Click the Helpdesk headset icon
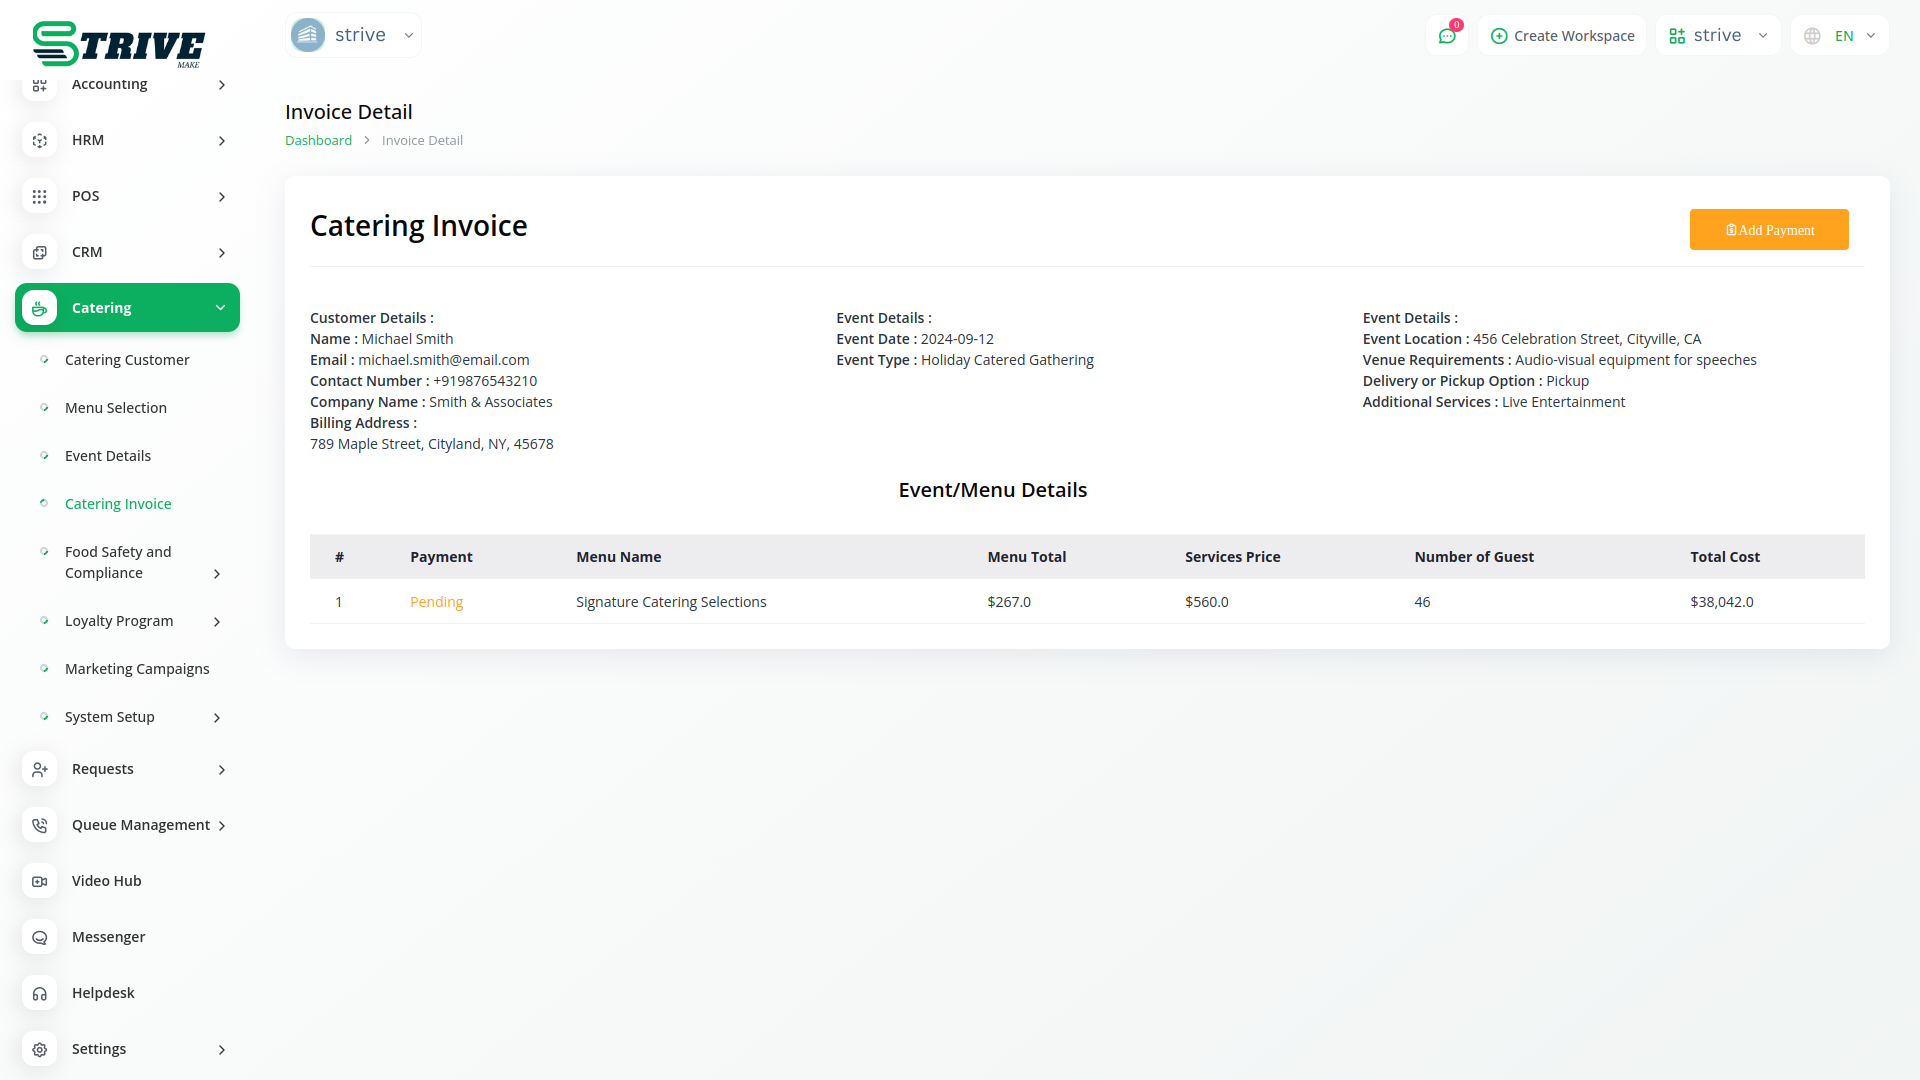This screenshot has width=1920, height=1080. tap(39, 994)
